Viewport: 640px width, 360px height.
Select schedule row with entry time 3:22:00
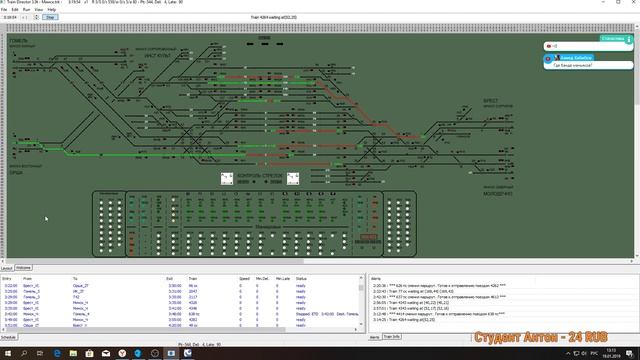[180, 286]
